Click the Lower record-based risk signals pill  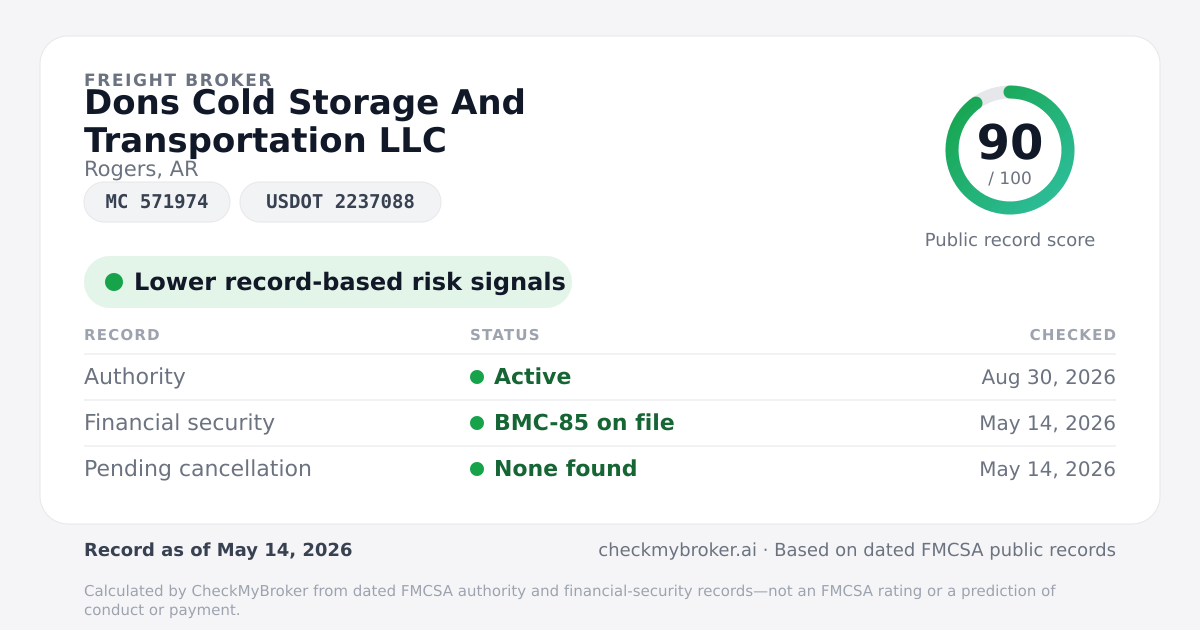pos(328,282)
